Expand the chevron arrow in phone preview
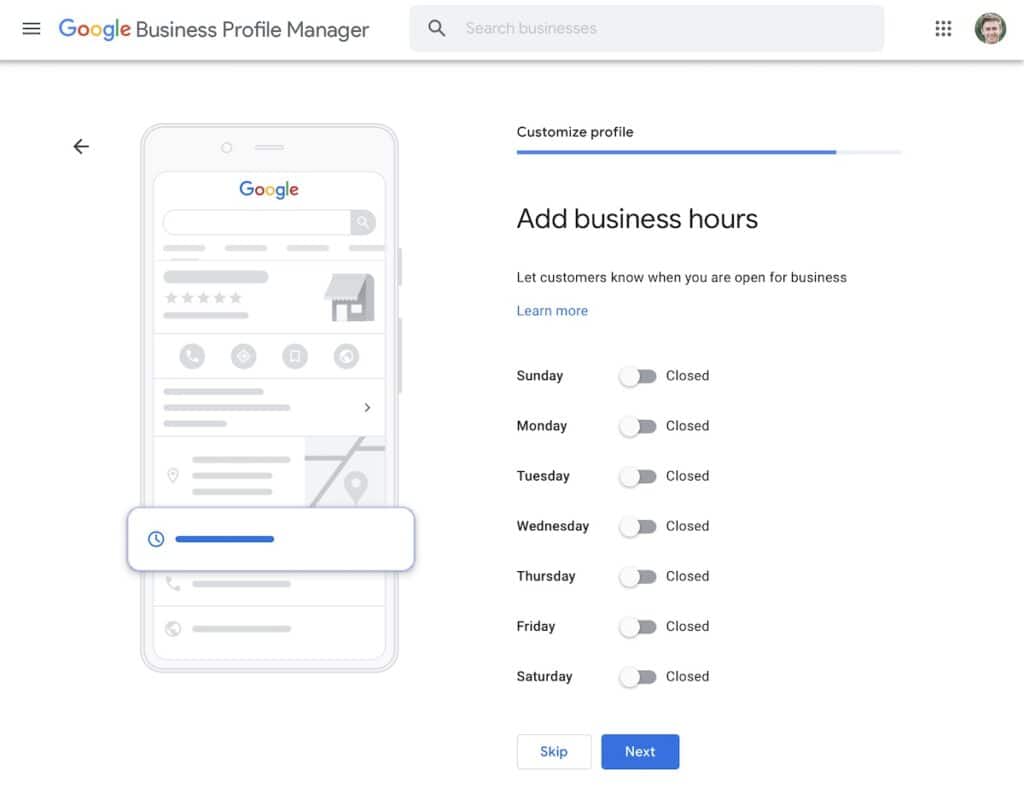1024x799 pixels. pos(367,408)
